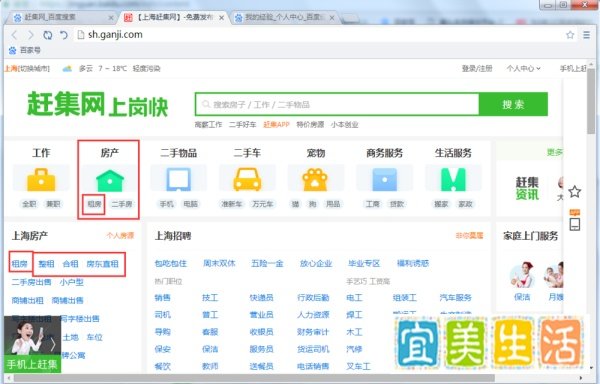Open a new browser tab

coord(350,18)
